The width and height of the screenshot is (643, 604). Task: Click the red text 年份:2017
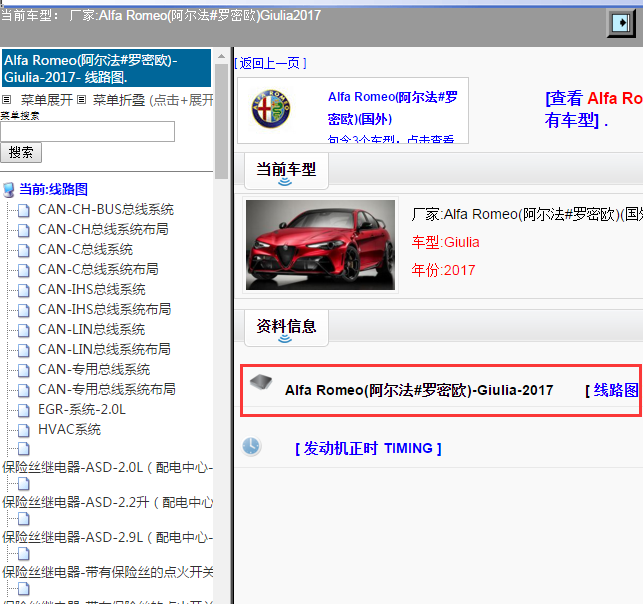443,270
